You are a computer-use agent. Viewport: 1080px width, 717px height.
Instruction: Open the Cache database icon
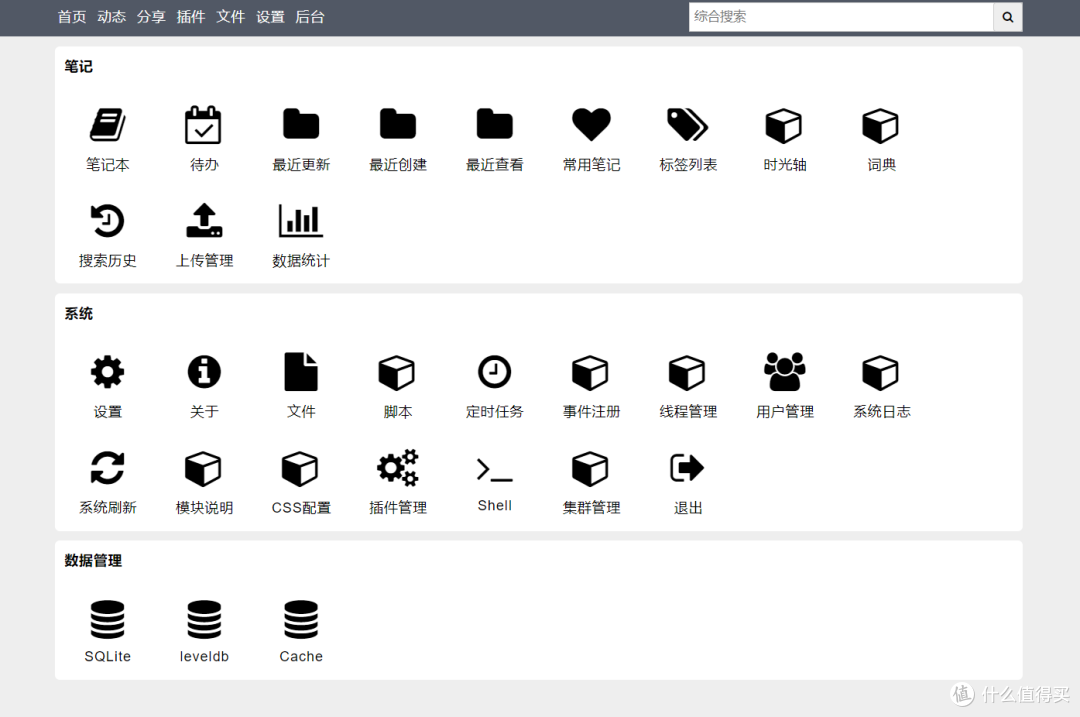[301, 619]
